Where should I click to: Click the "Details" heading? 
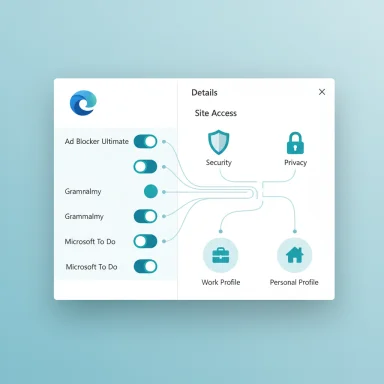point(204,93)
